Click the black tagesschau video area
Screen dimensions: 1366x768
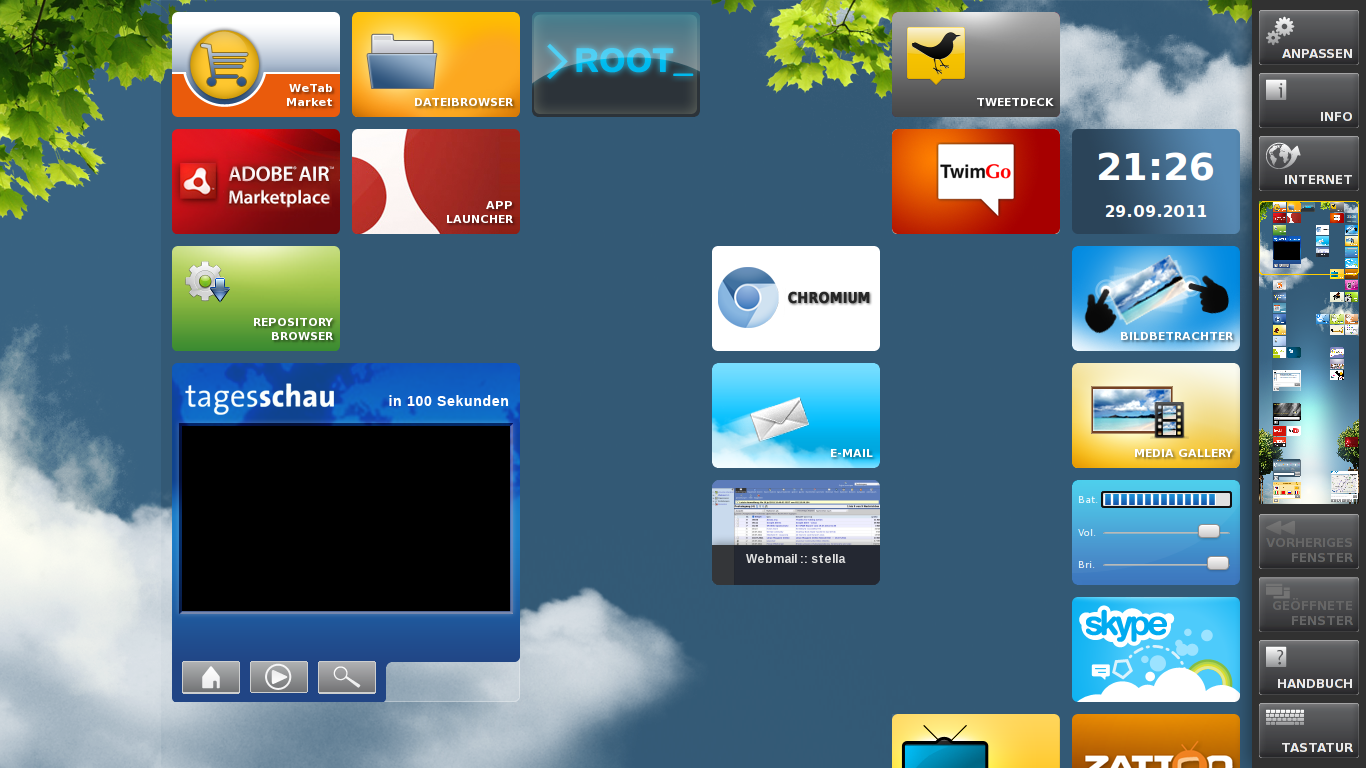[x=345, y=518]
